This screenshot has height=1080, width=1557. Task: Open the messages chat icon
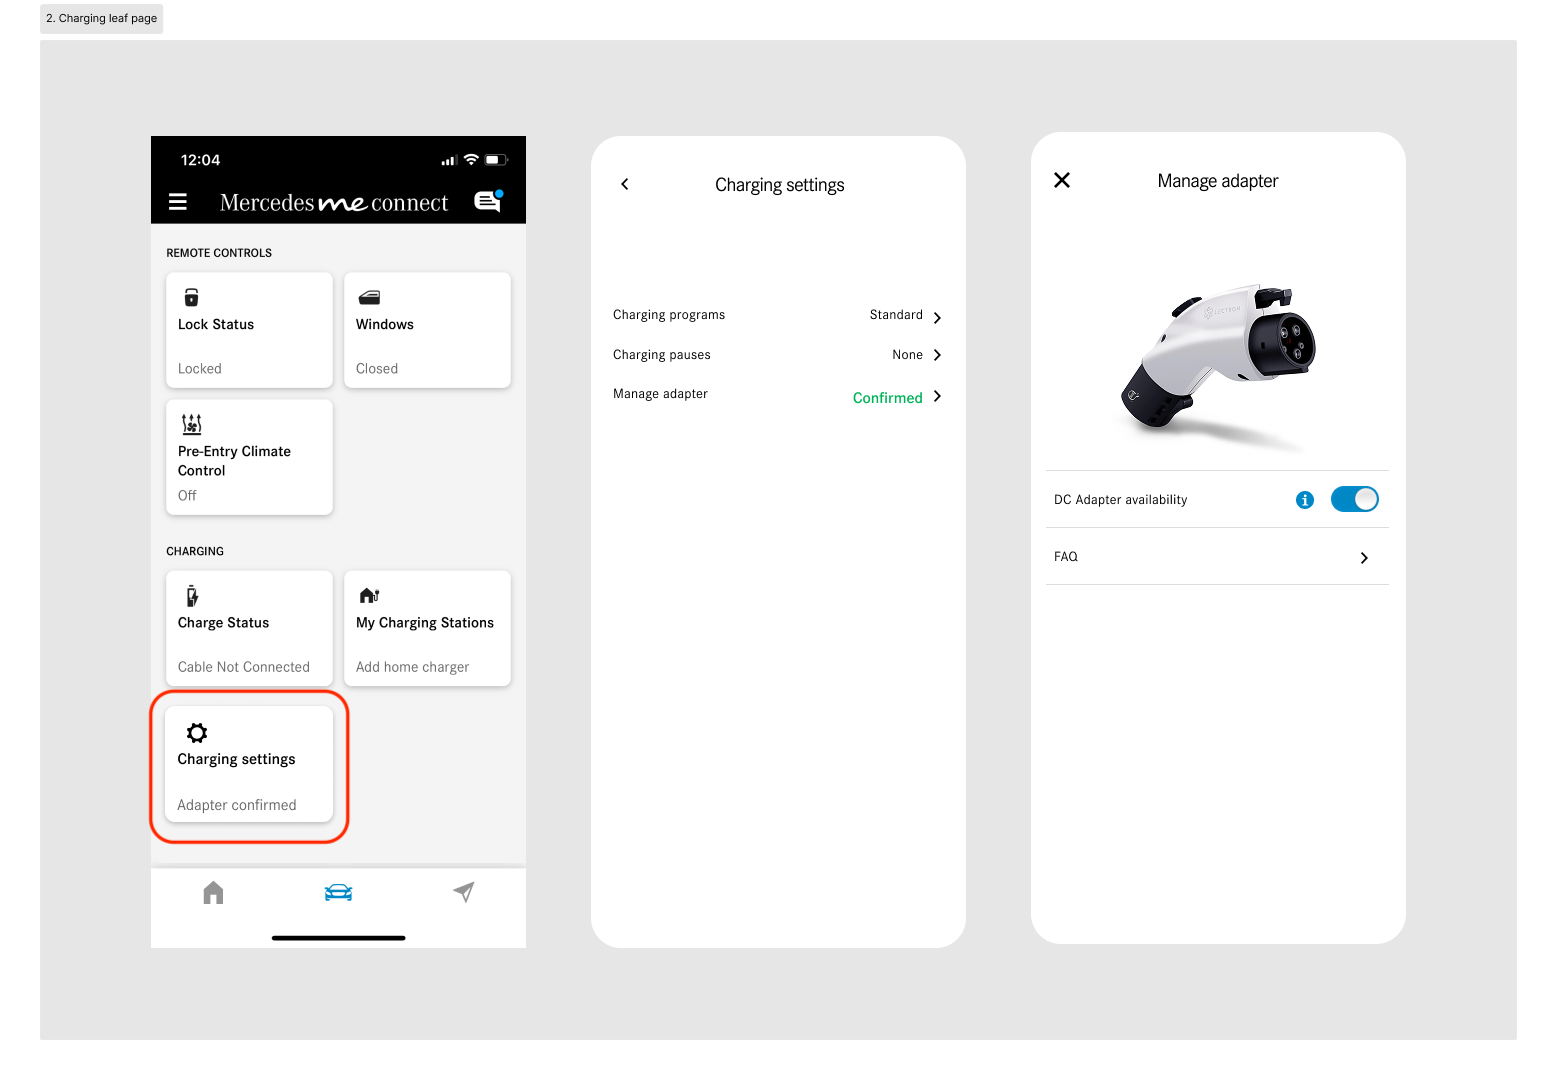pos(488,201)
